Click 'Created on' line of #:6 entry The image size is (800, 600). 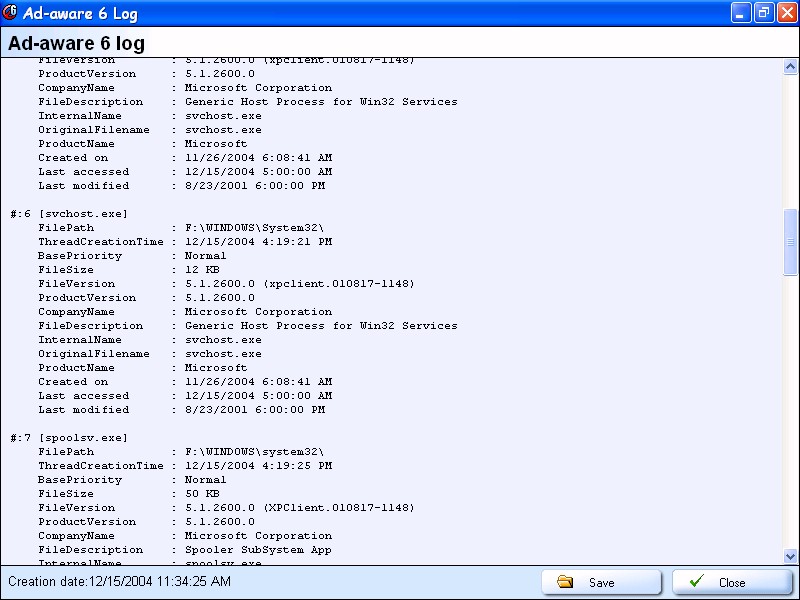185,382
